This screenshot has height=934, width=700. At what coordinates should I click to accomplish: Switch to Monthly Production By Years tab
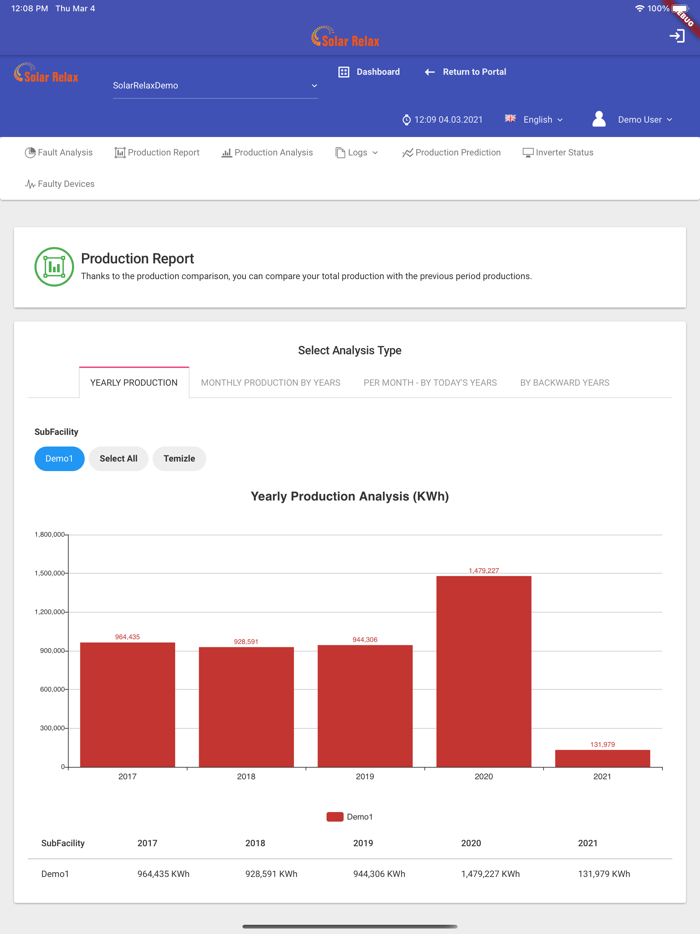pos(270,383)
